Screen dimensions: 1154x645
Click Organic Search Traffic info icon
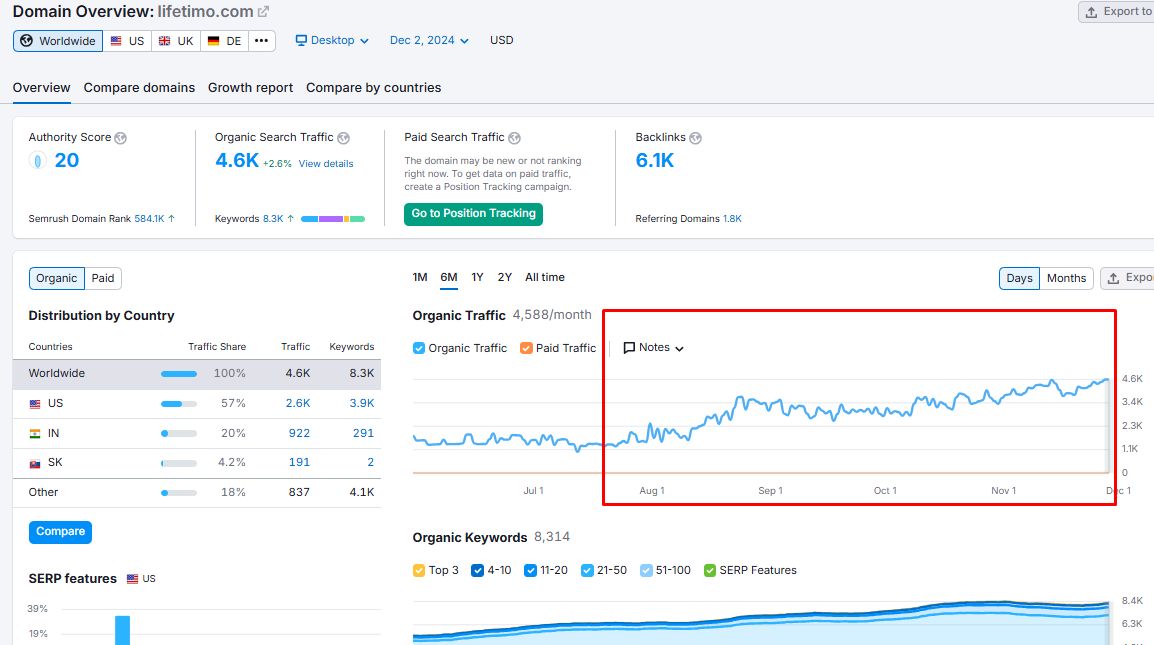pyautogui.click(x=343, y=138)
